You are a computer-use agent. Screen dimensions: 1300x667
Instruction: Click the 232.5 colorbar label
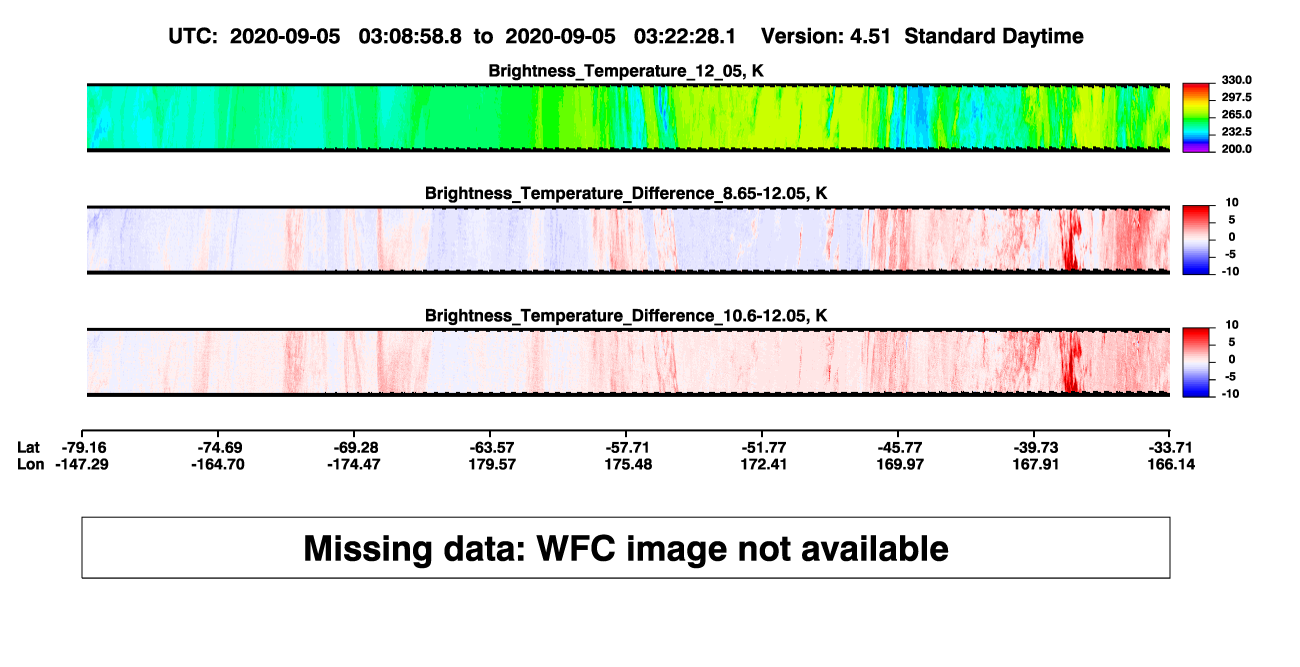(1236, 132)
